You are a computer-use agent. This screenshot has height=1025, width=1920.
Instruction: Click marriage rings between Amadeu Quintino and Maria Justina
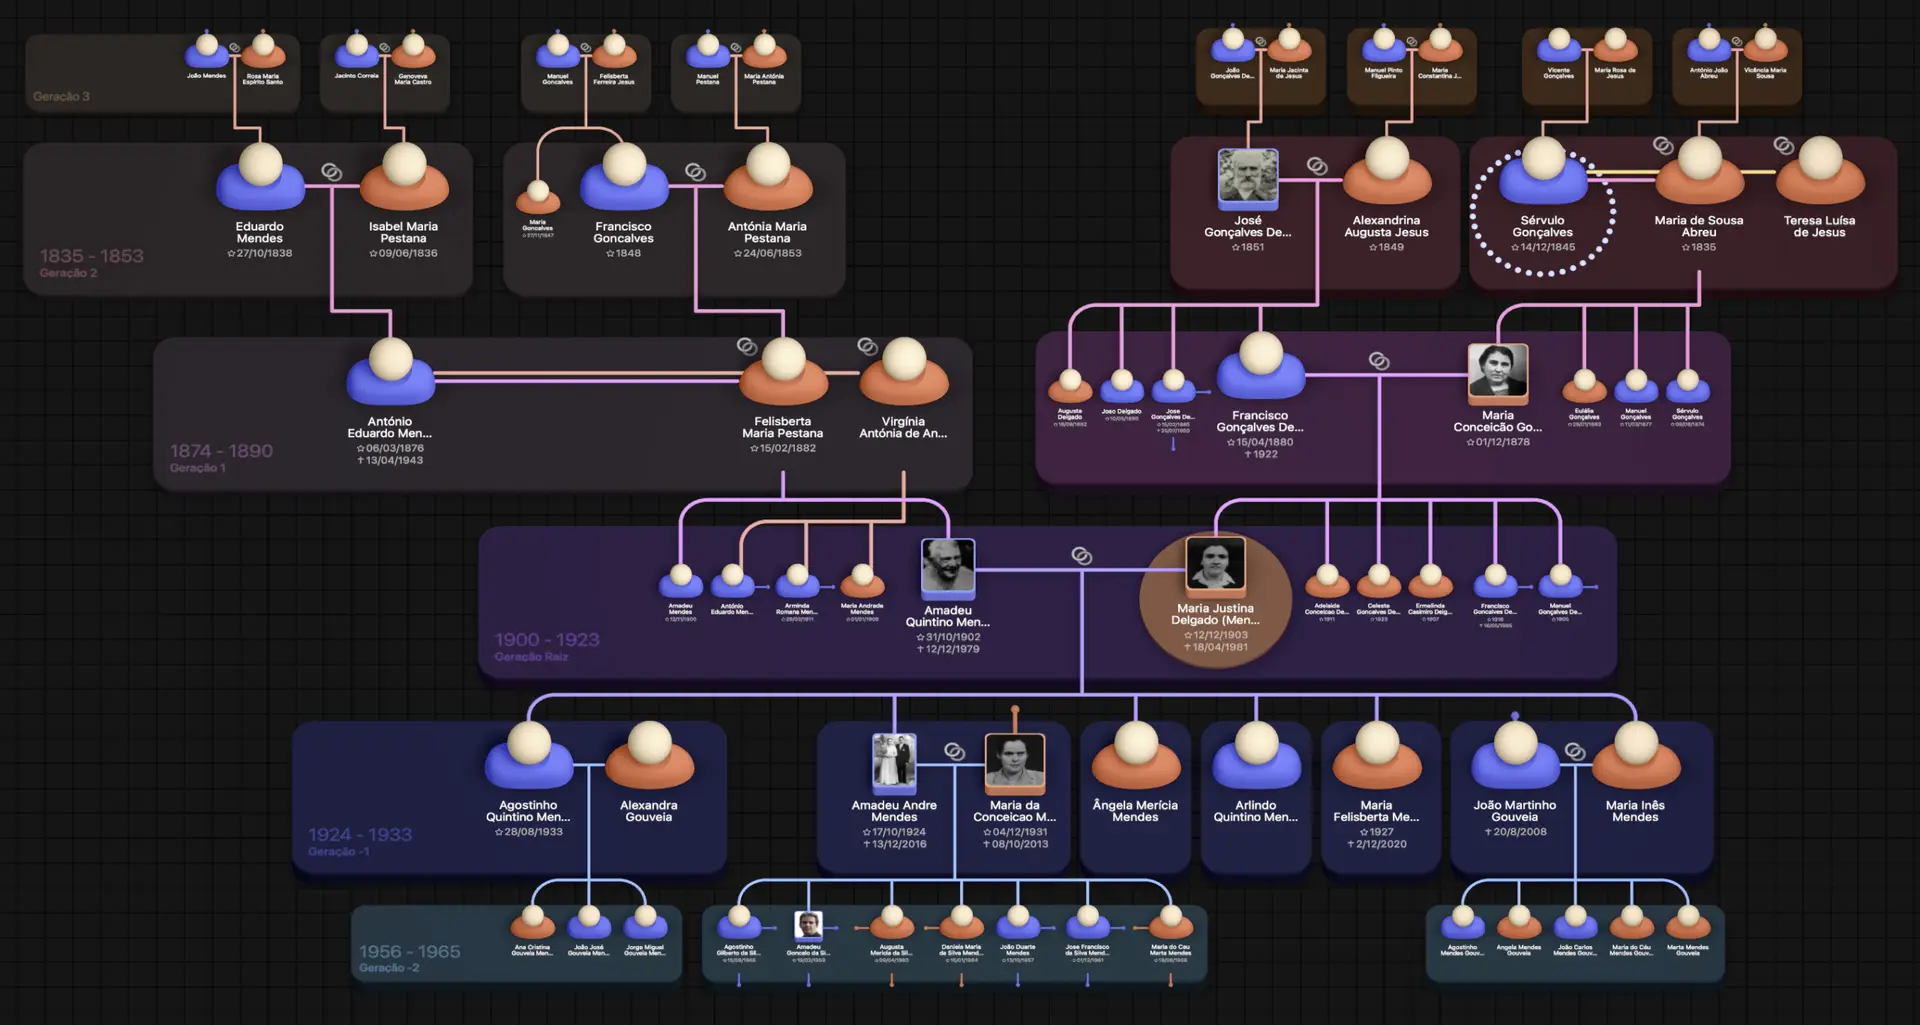pyautogui.click(x=1081, y=556)
